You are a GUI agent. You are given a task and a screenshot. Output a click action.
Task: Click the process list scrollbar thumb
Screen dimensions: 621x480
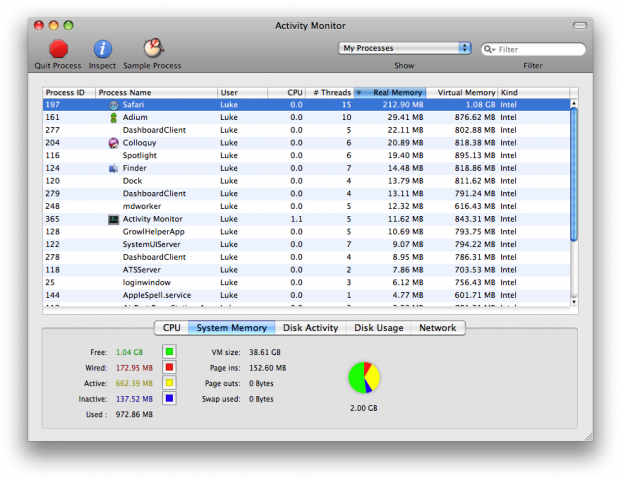click(574, 174)
